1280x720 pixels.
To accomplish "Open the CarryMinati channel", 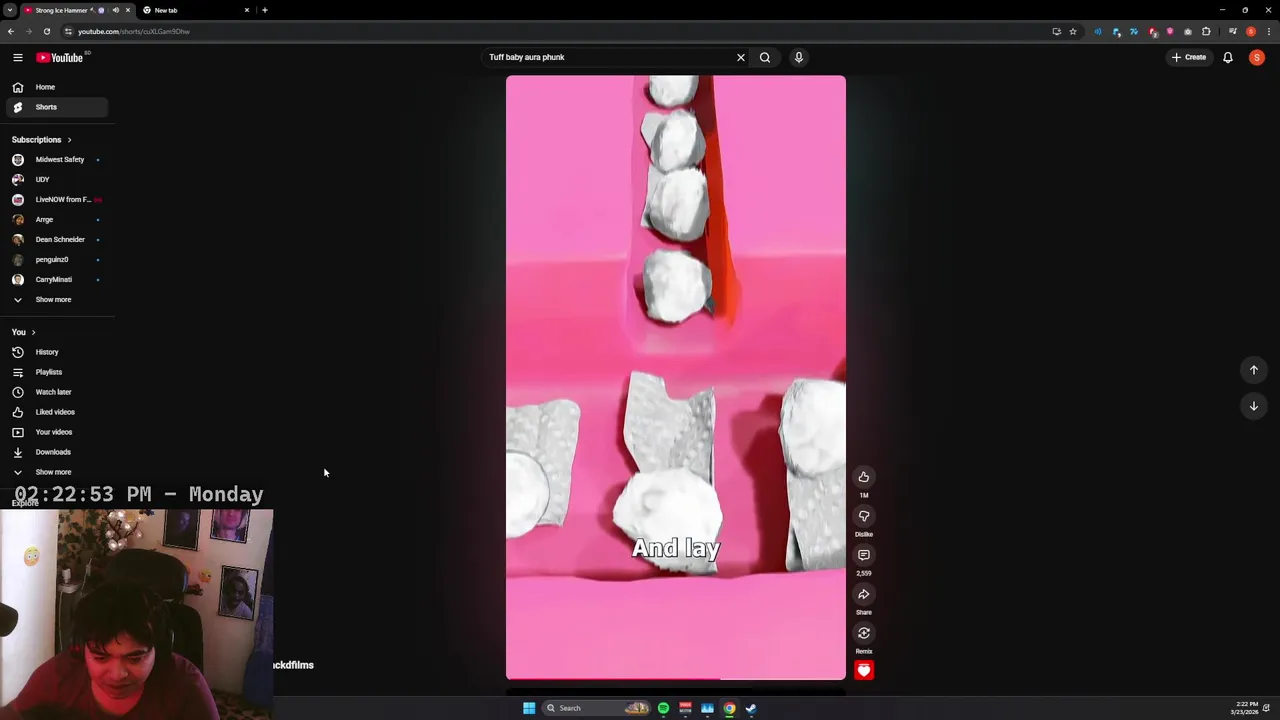I will (55, 280).
